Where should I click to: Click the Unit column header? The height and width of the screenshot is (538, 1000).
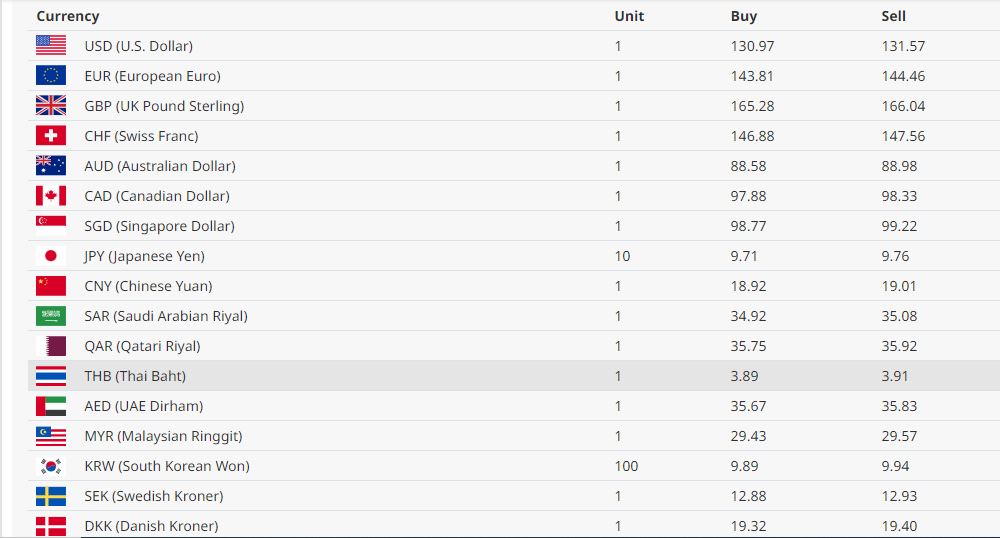click(629, 16)
